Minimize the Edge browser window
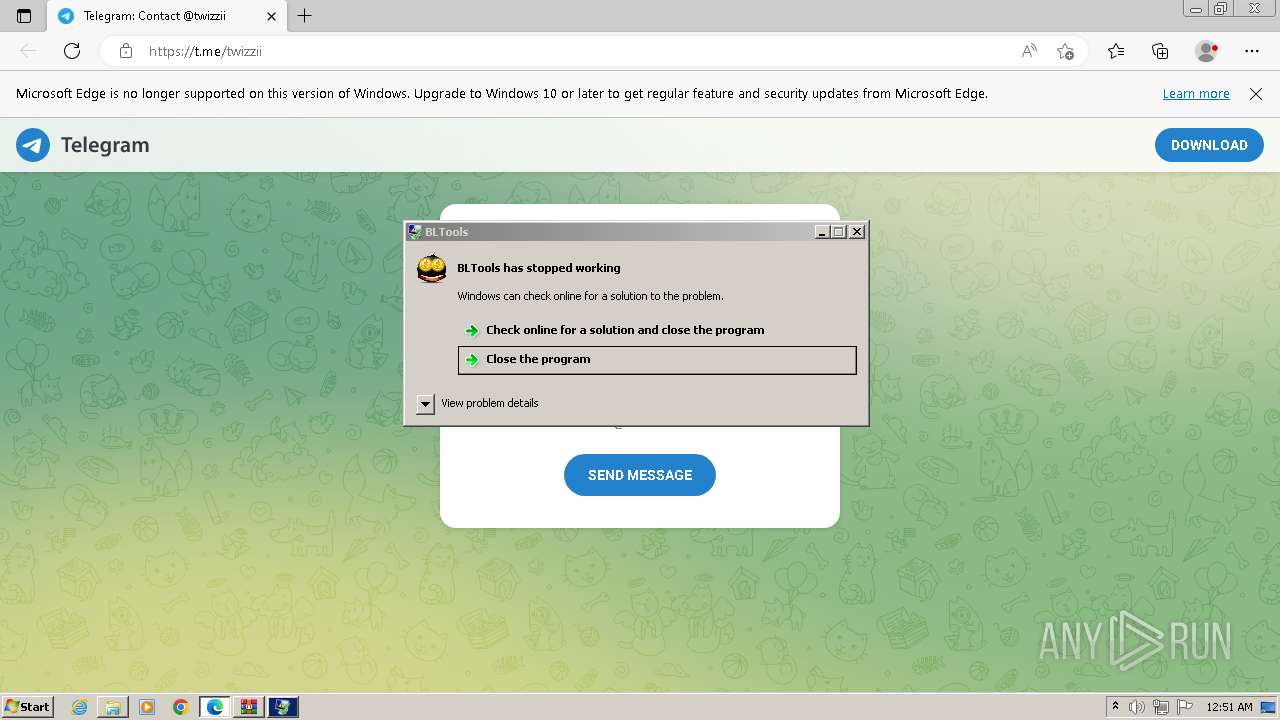 click(x=1195, y=9)
